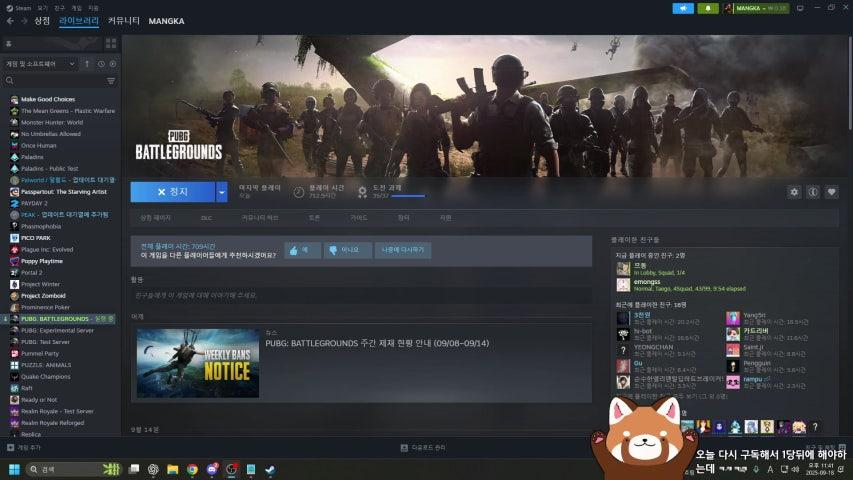
Task: Click the achievements medal icon
Action: (x=362, y=192)
